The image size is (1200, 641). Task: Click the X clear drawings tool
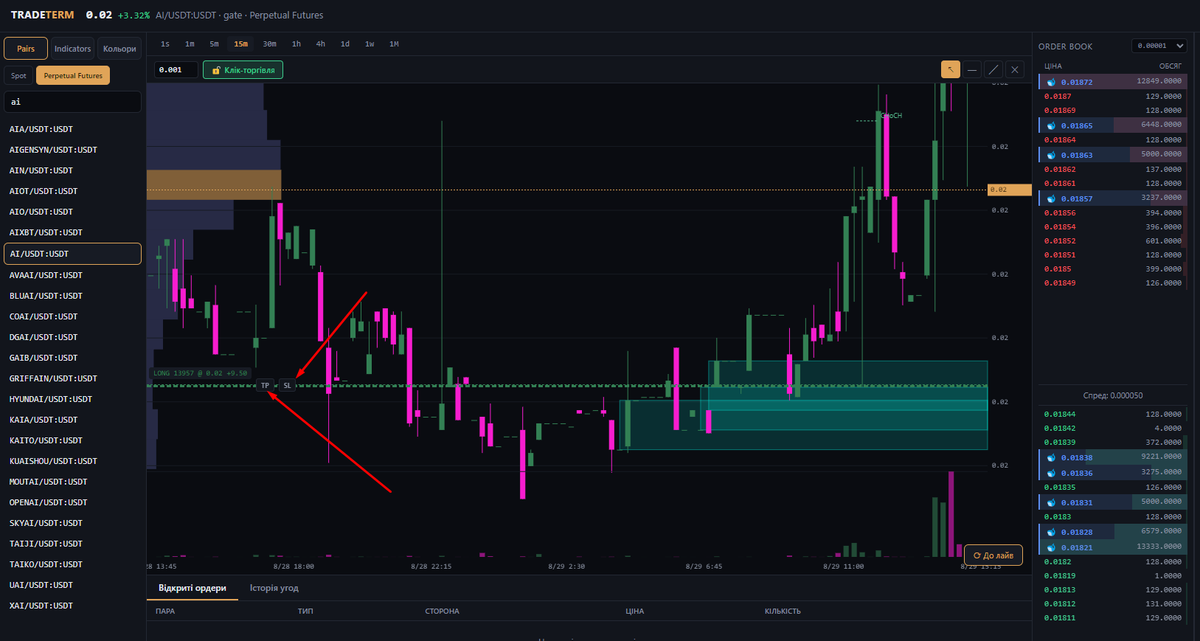[x=1015, y=69]
